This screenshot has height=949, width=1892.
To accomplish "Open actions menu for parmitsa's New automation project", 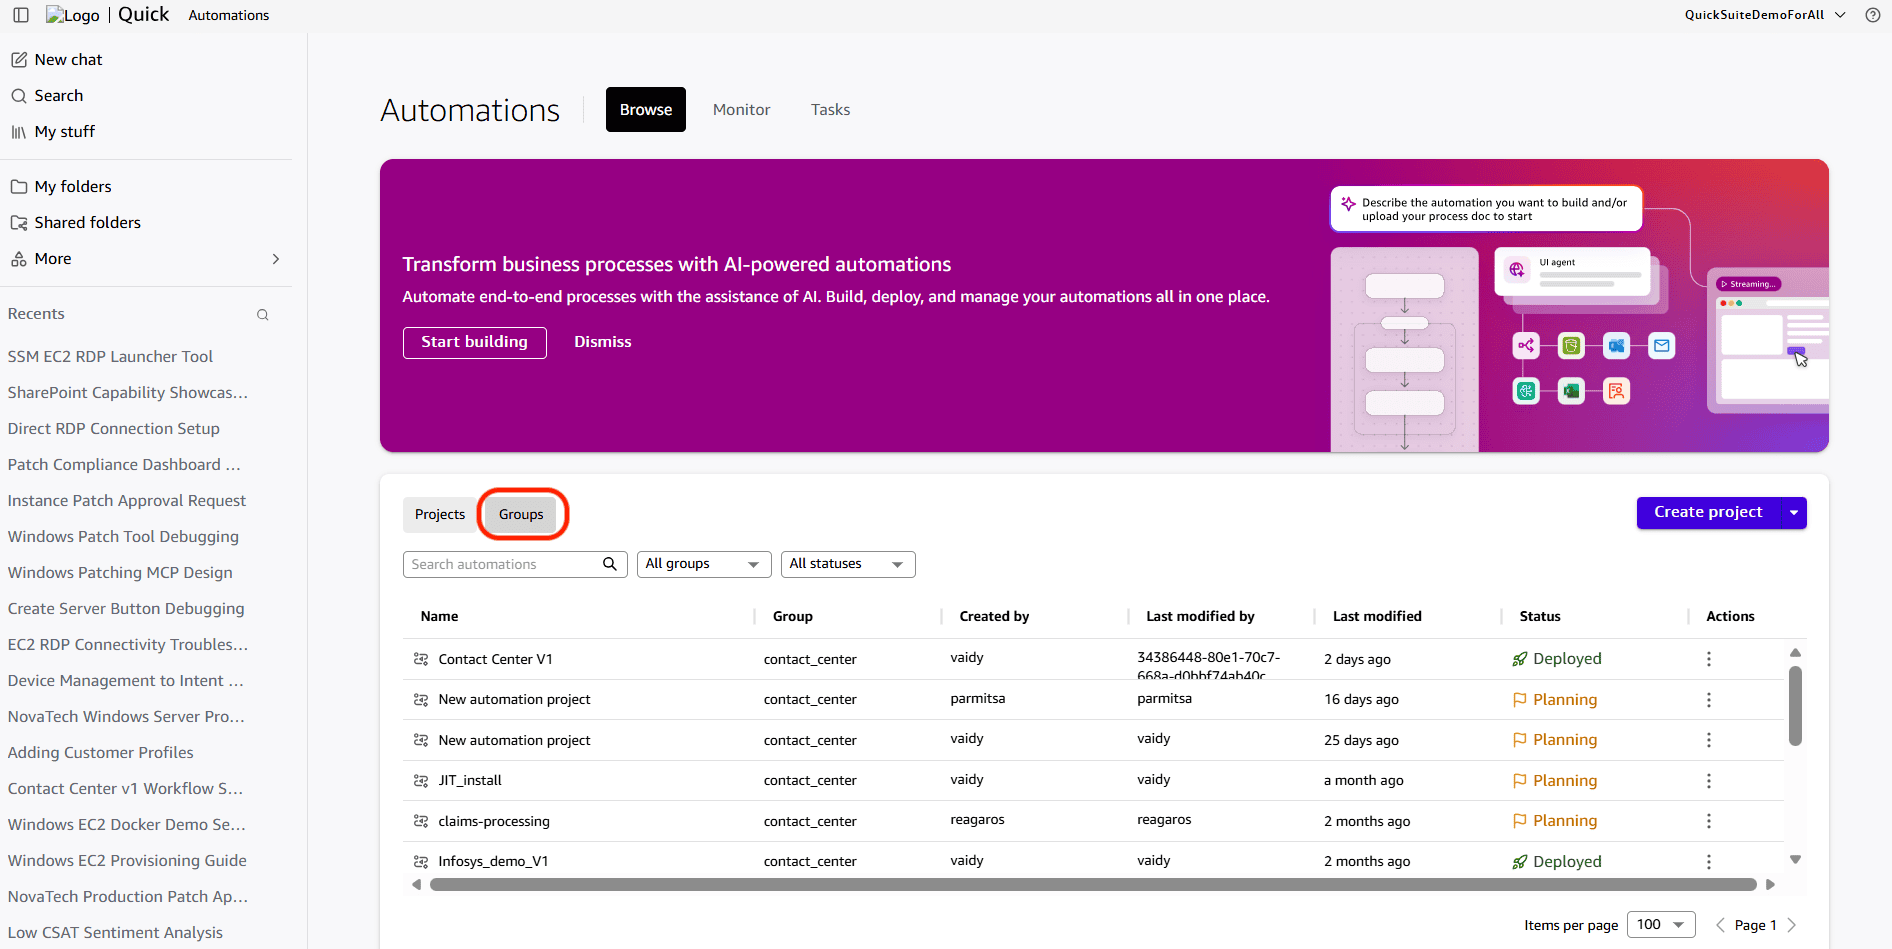I will tap(1708, 700).
